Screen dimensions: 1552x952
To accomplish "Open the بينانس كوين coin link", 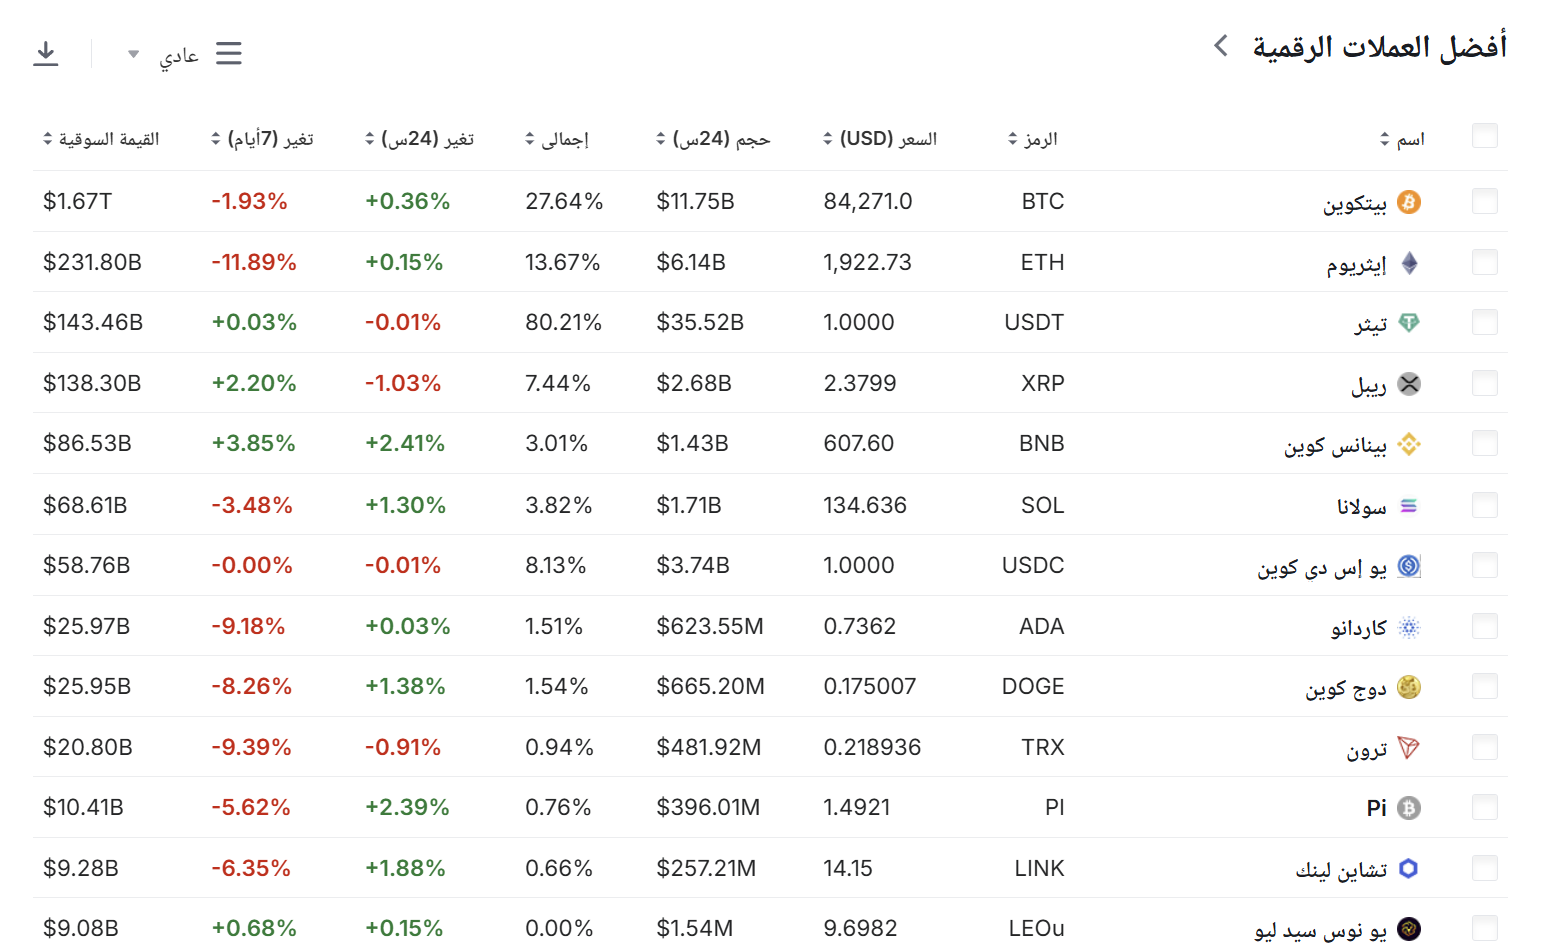I will pos(1336,446).
